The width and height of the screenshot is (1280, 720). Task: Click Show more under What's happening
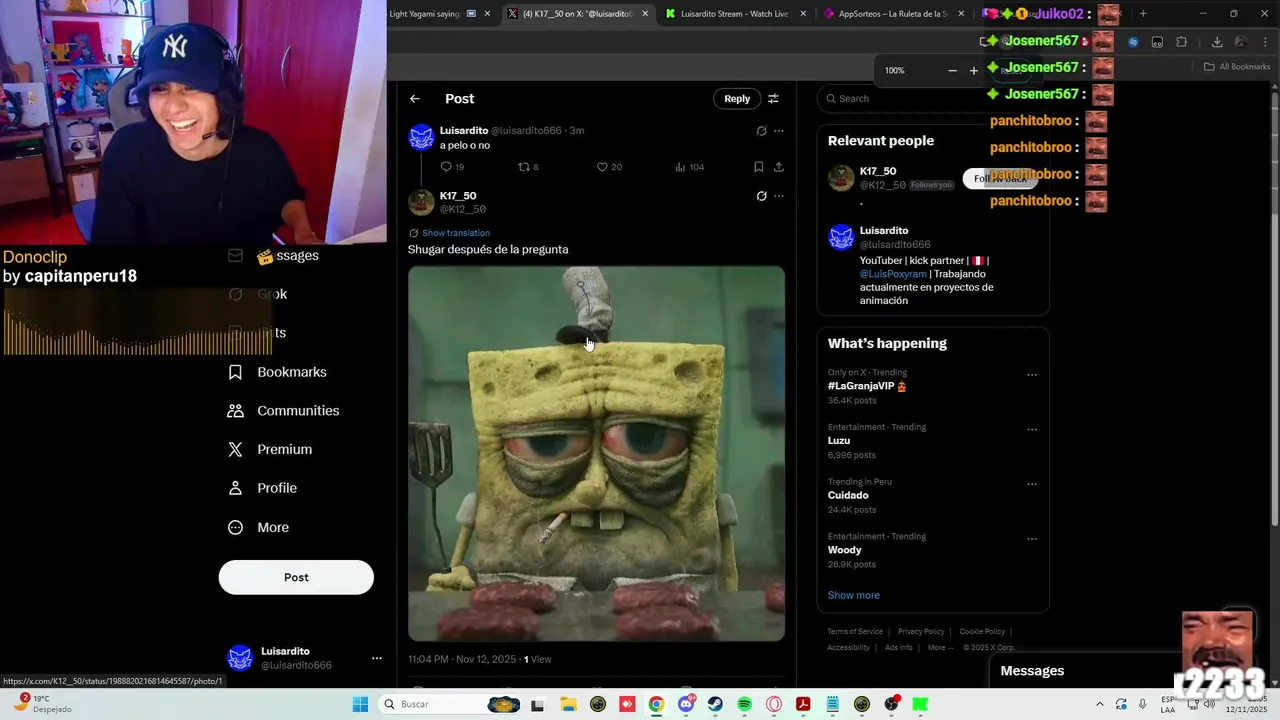(x=854, y=595)
